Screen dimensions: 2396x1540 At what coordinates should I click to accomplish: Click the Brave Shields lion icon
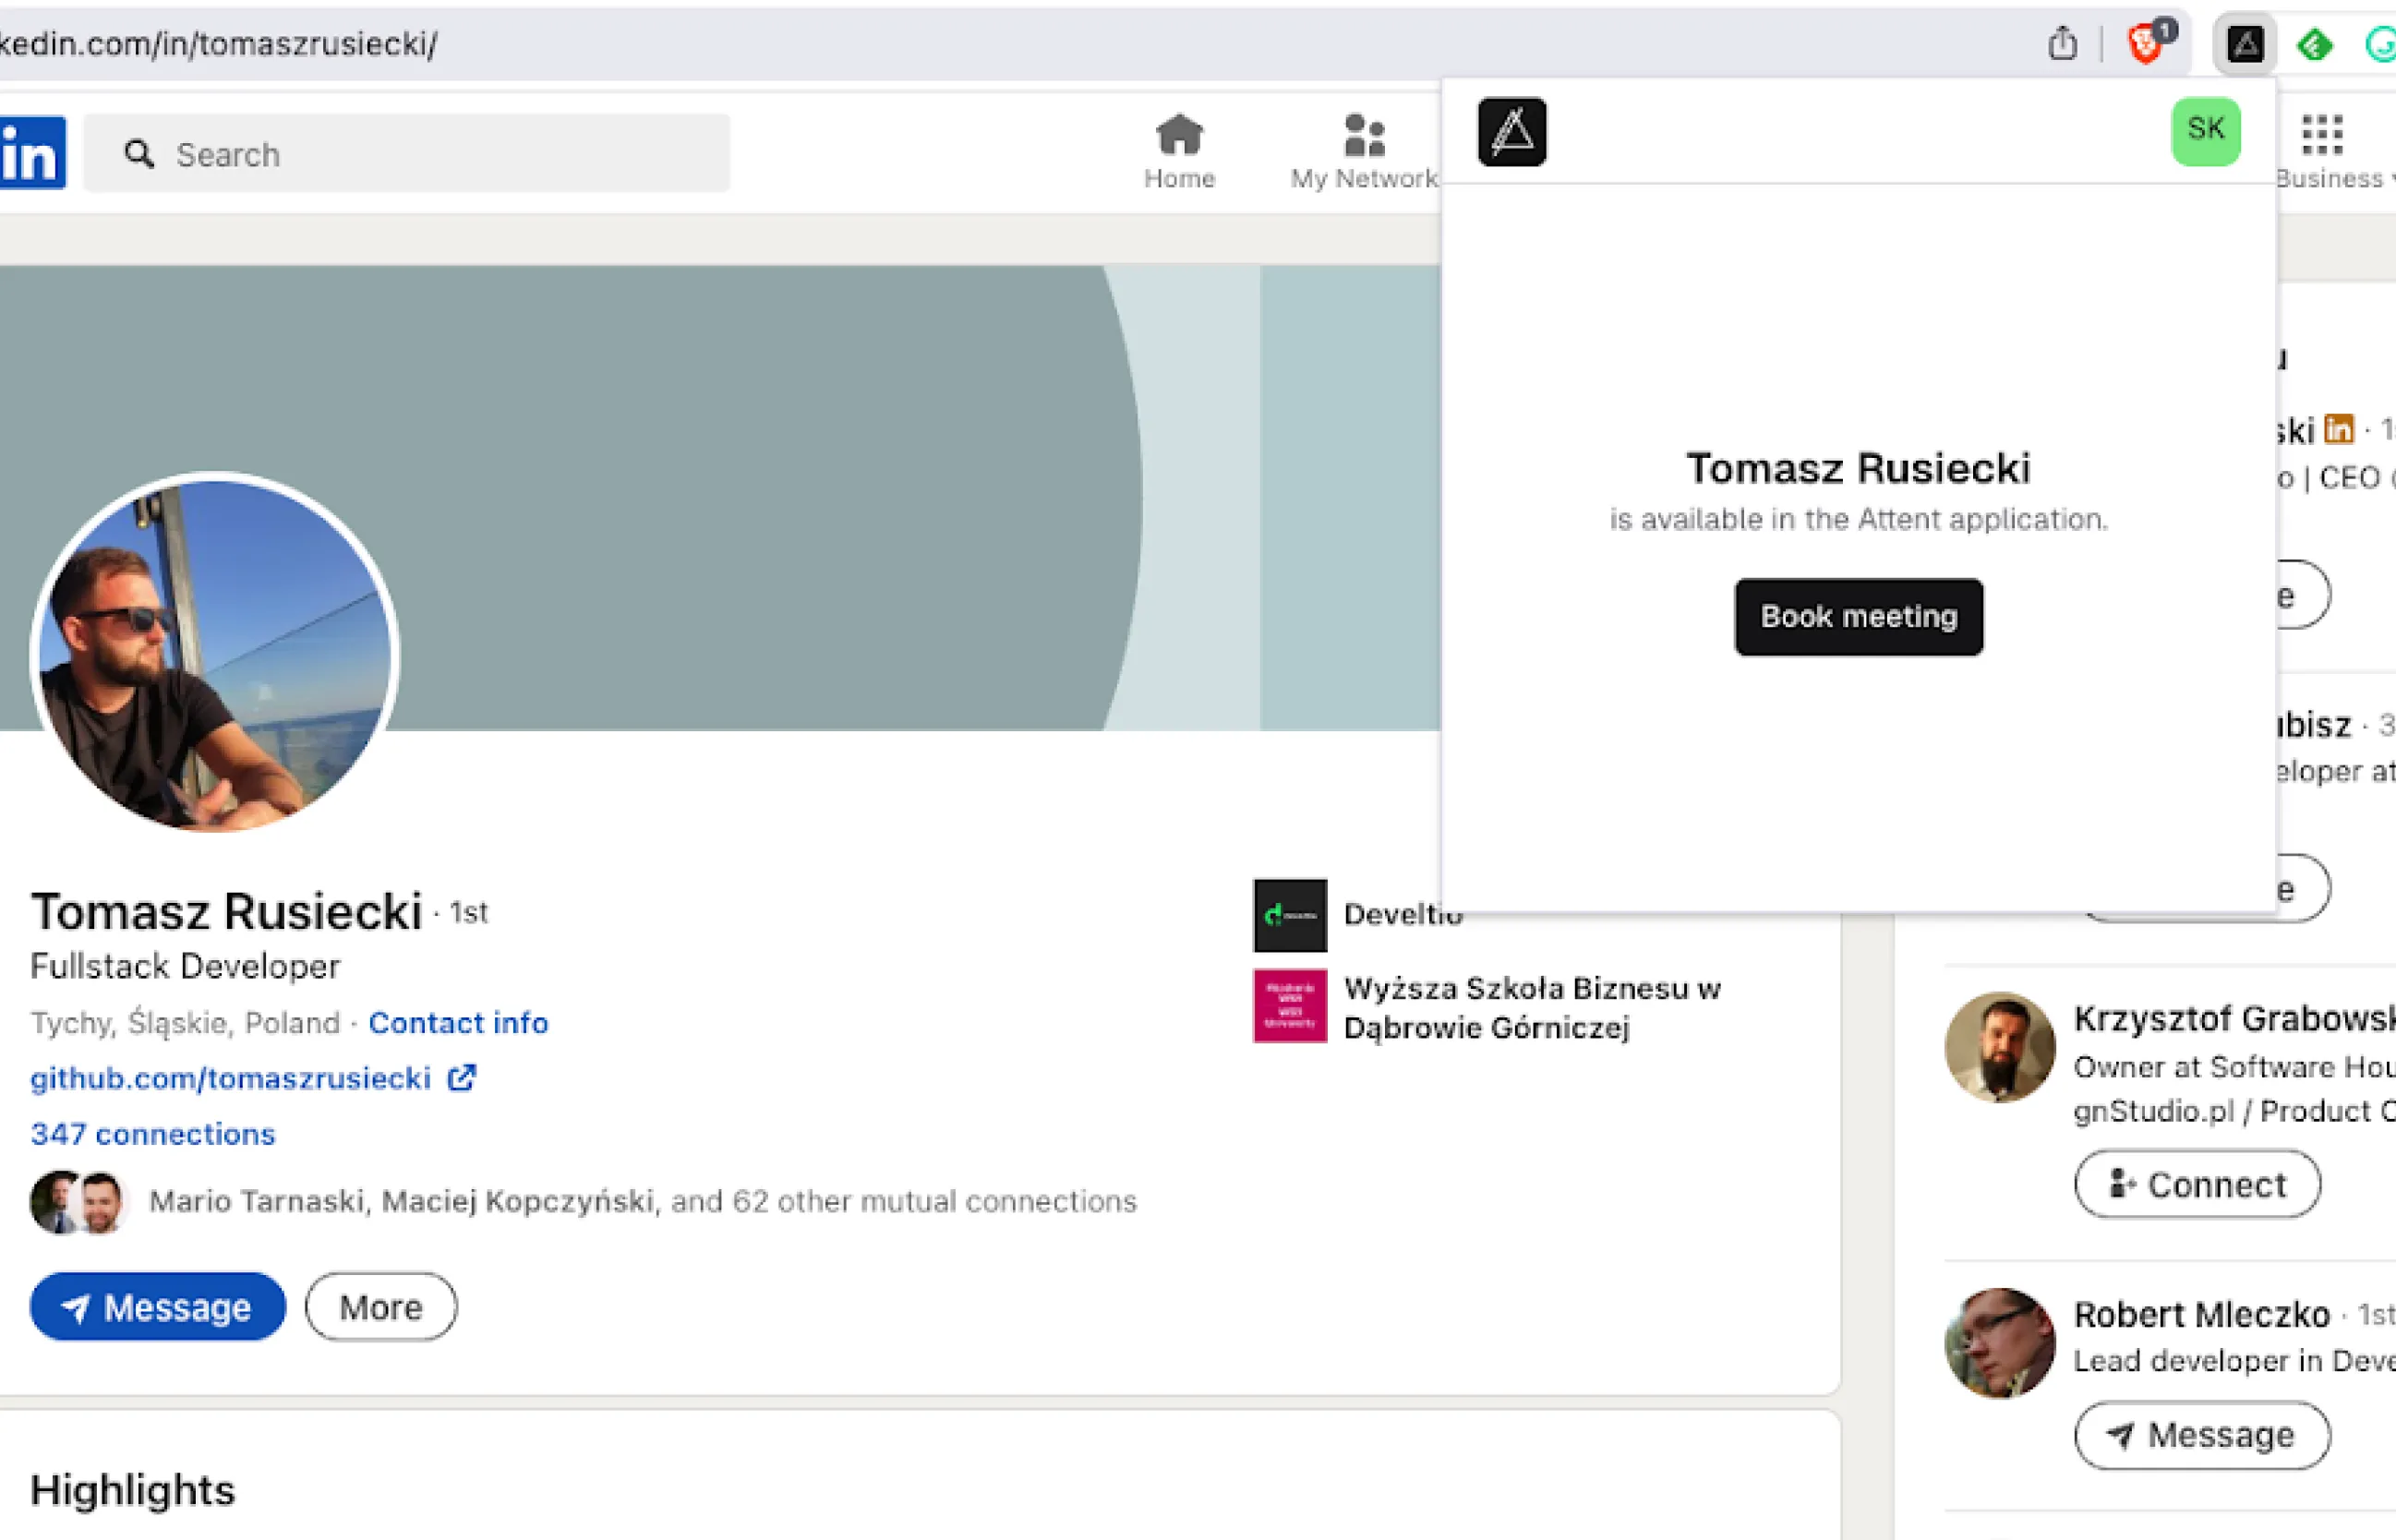(x=2146, y=44)
